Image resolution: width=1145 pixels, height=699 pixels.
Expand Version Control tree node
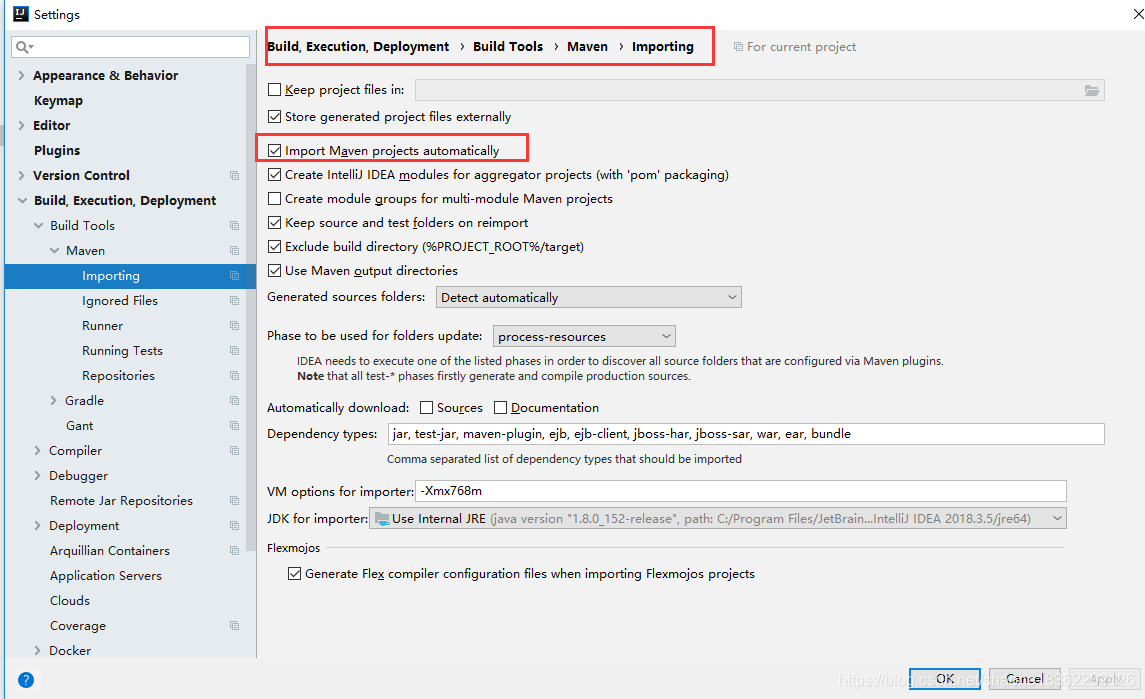tap(21, 175)
